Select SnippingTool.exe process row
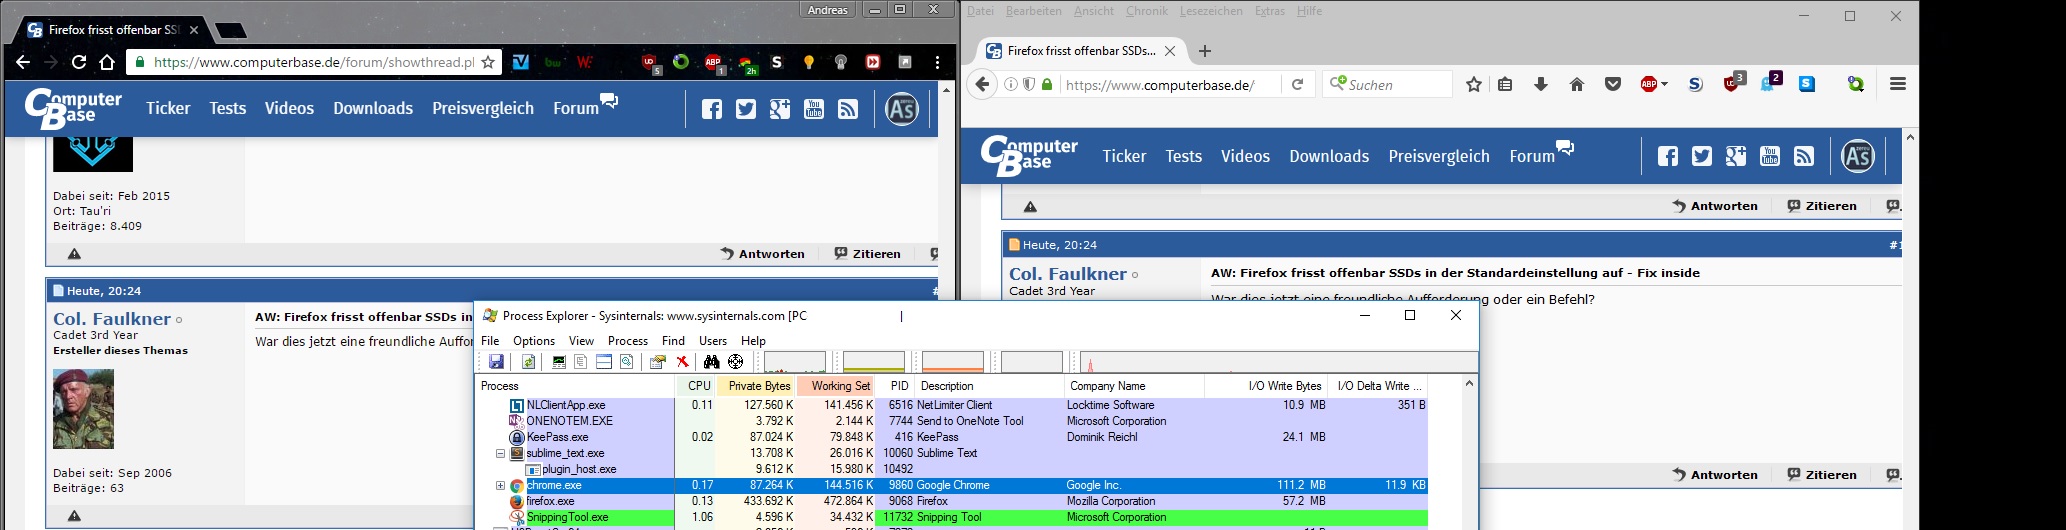Image resolution: width=2066 pixels, height=530 pixels. 951,517
